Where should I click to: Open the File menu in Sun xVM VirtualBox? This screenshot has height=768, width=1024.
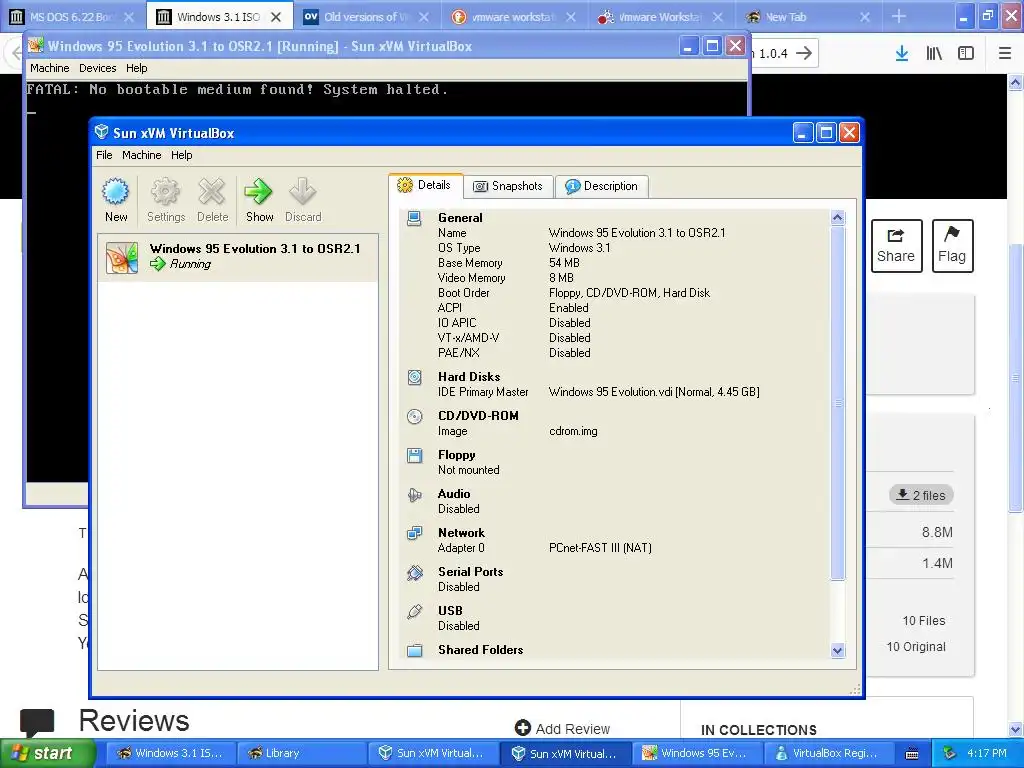coord(104,155)
